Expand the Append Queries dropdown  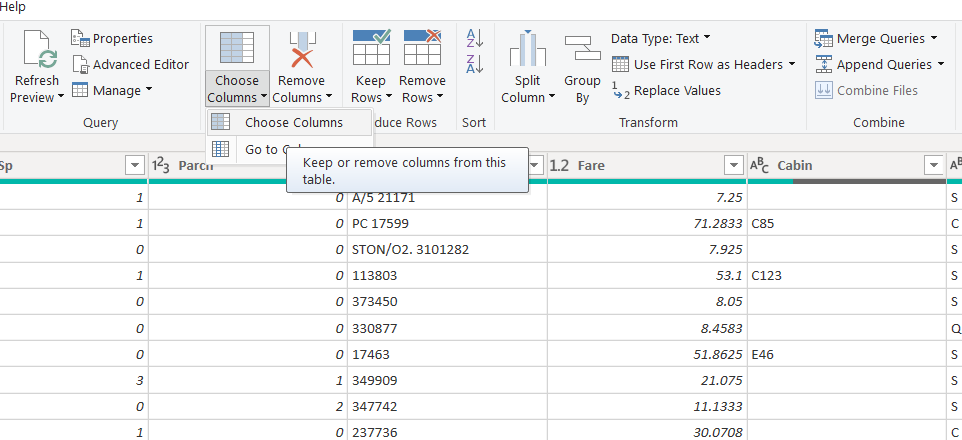[x=940, y=64]
